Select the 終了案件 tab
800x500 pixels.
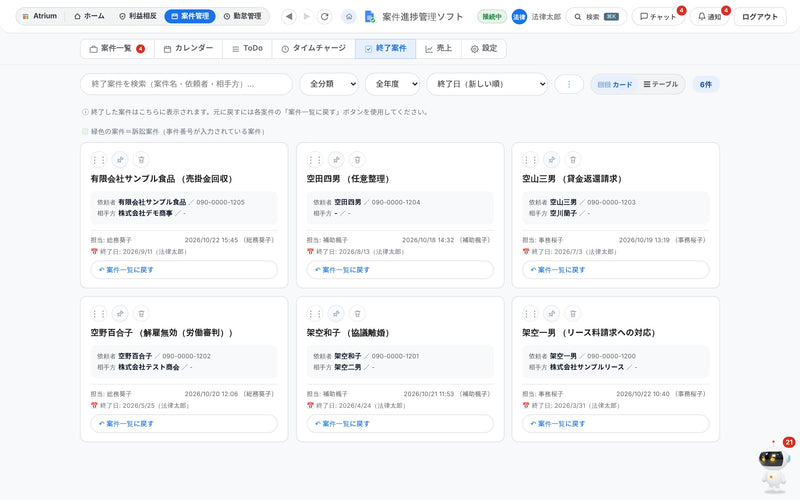386,48
